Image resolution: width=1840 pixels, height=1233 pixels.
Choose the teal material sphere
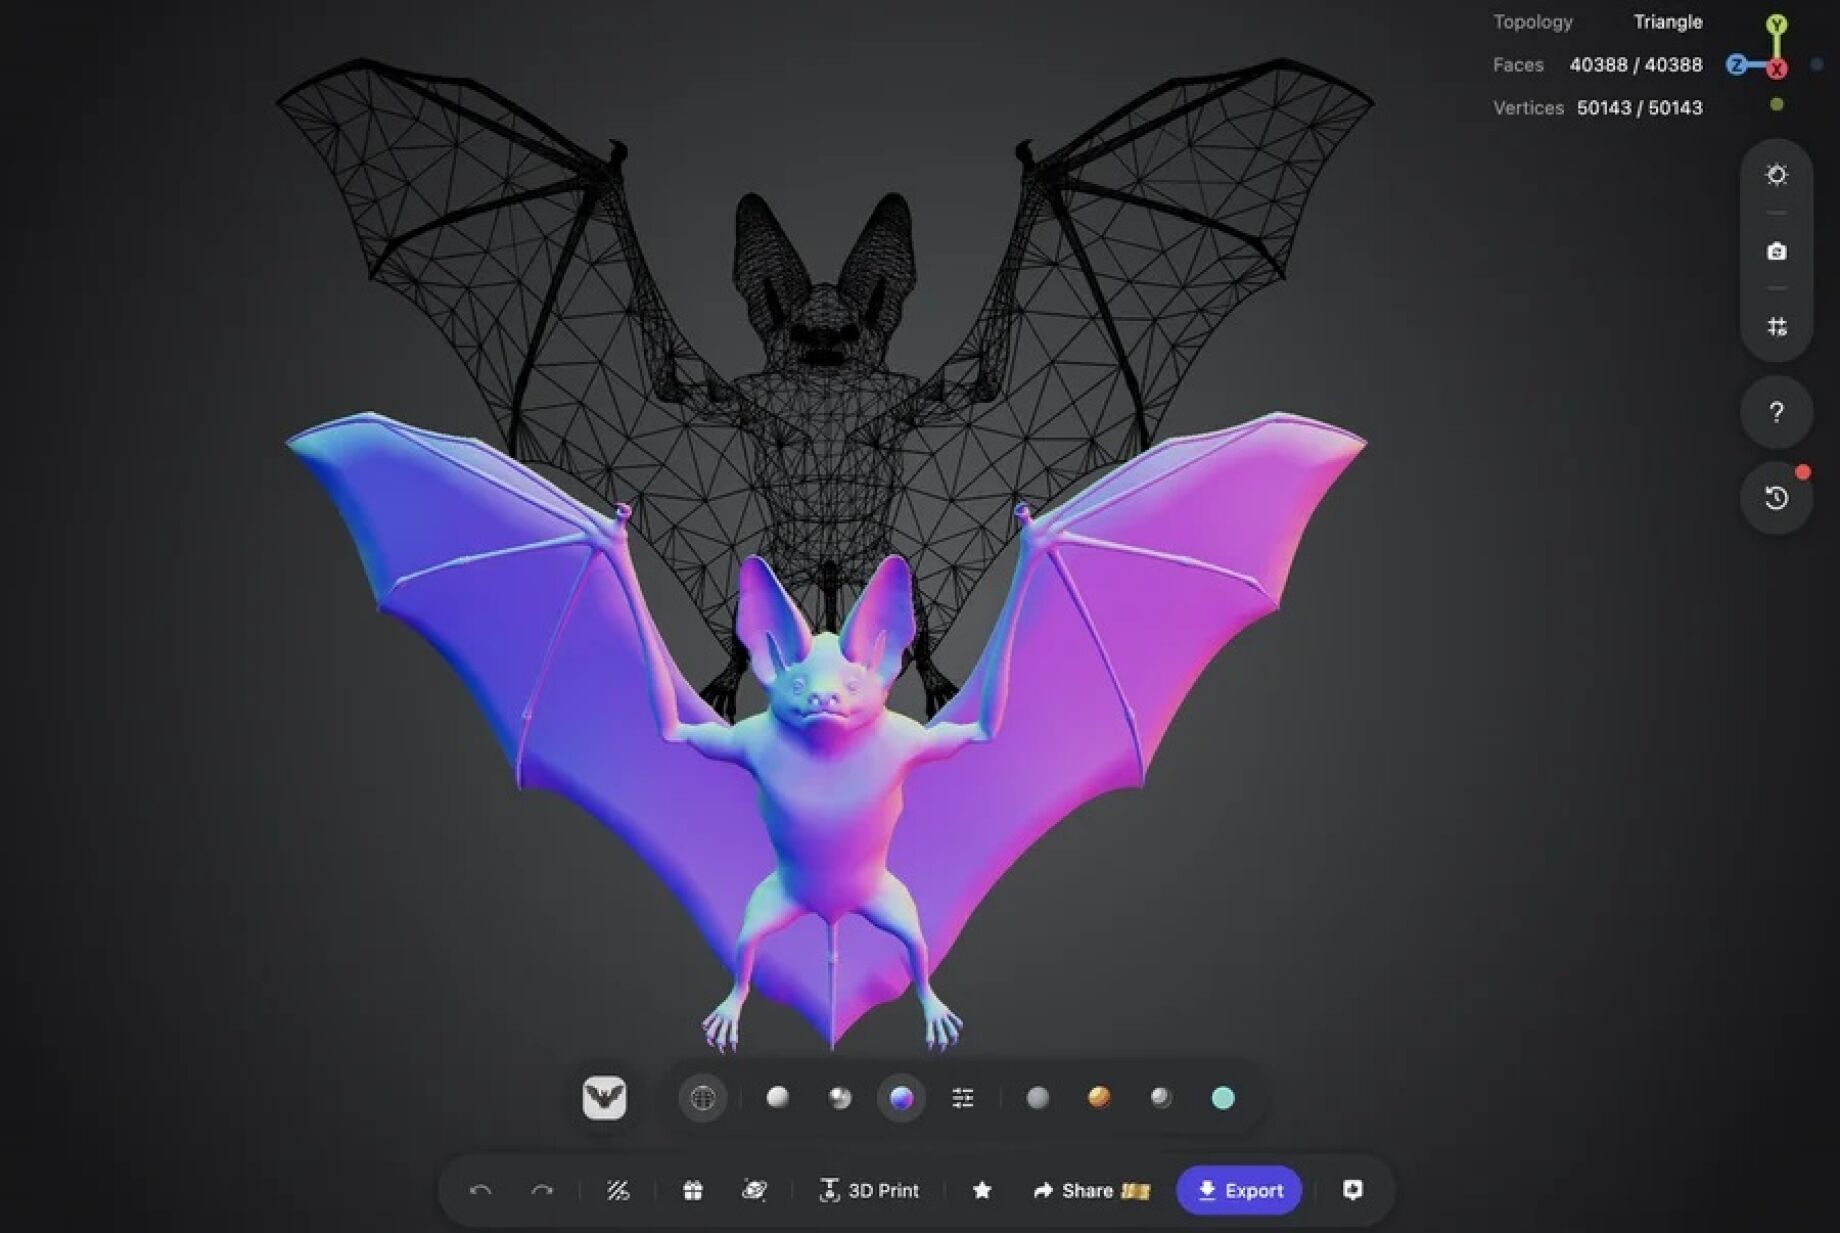(x=1222, y=1098)
